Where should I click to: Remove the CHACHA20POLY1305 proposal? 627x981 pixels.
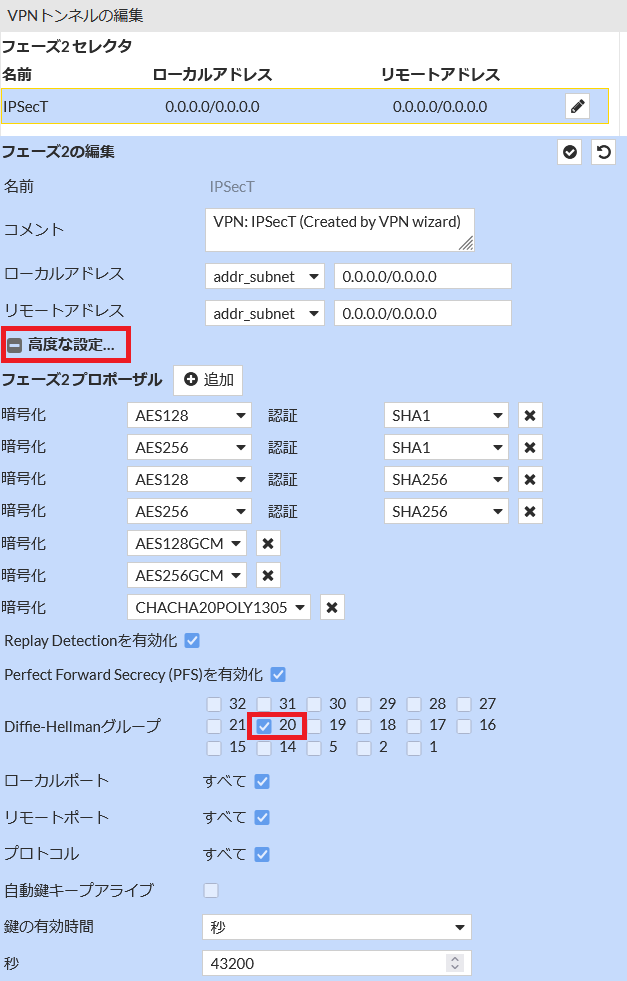point(332,607)
